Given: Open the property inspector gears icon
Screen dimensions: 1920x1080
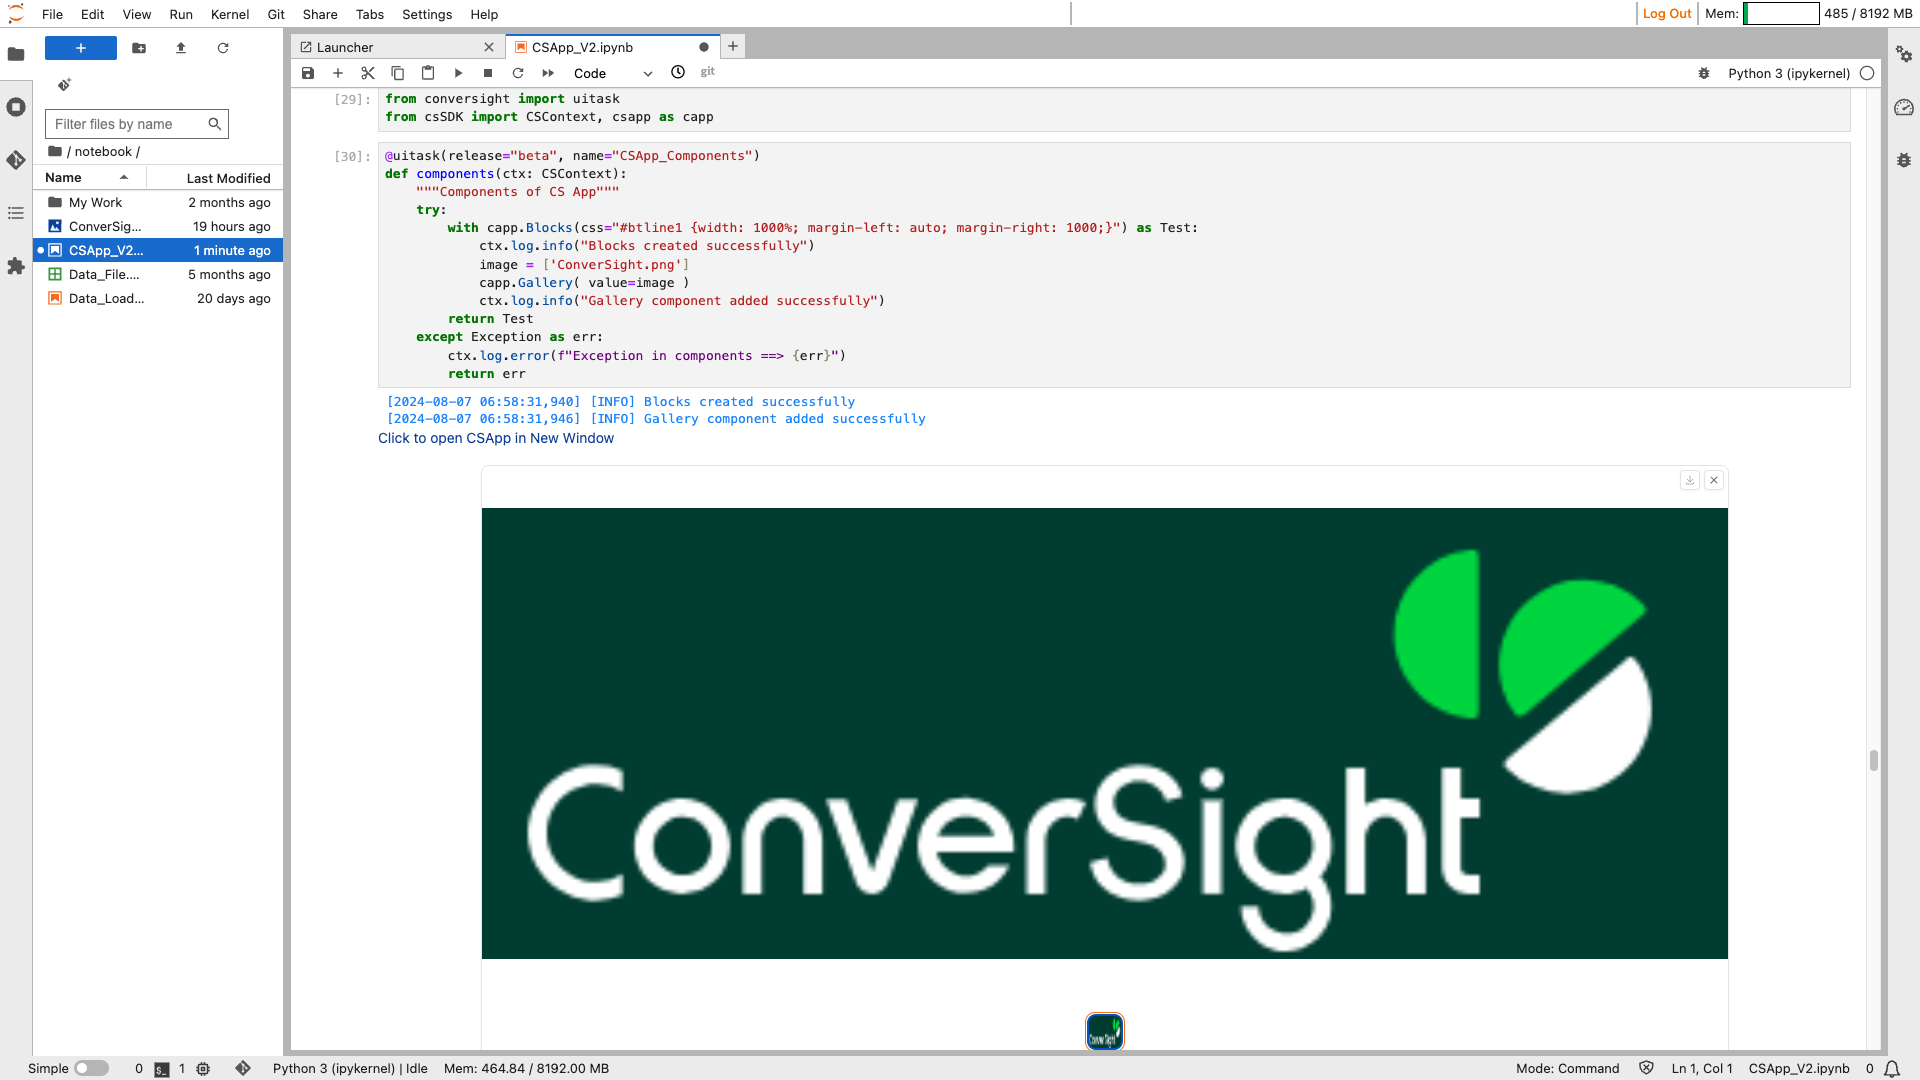Looking at the screenshot, I should click(x=1904, y=54).
